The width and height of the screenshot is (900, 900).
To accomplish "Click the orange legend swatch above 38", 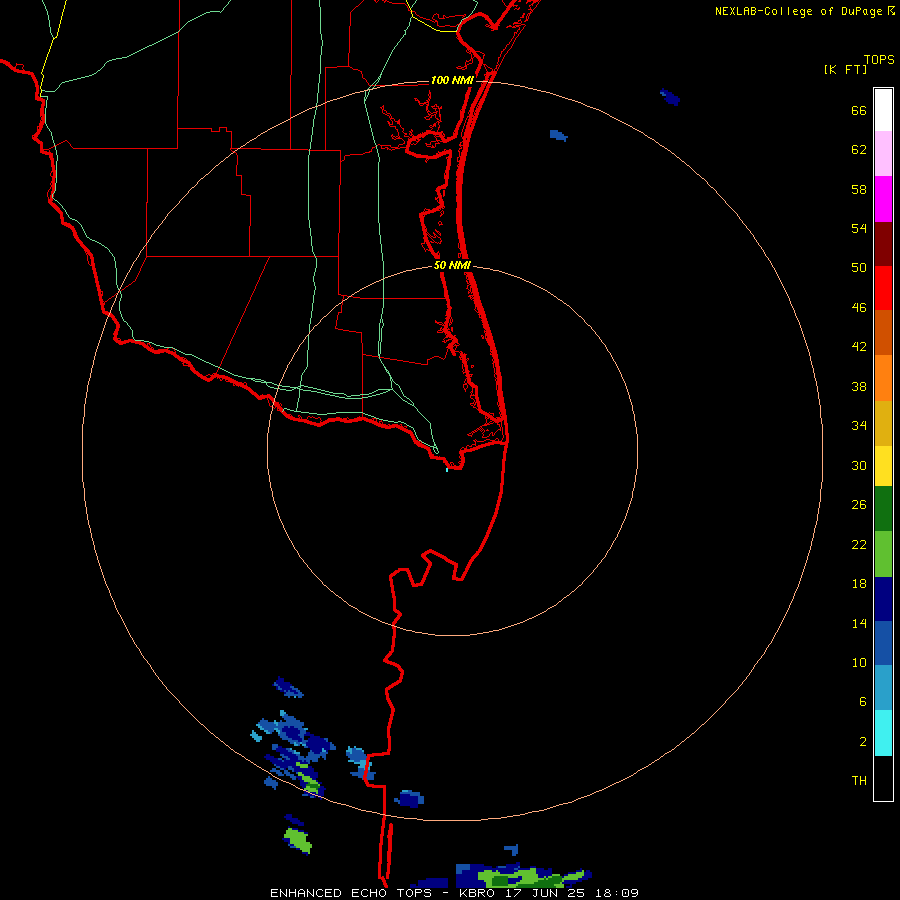I will [883, 378].
